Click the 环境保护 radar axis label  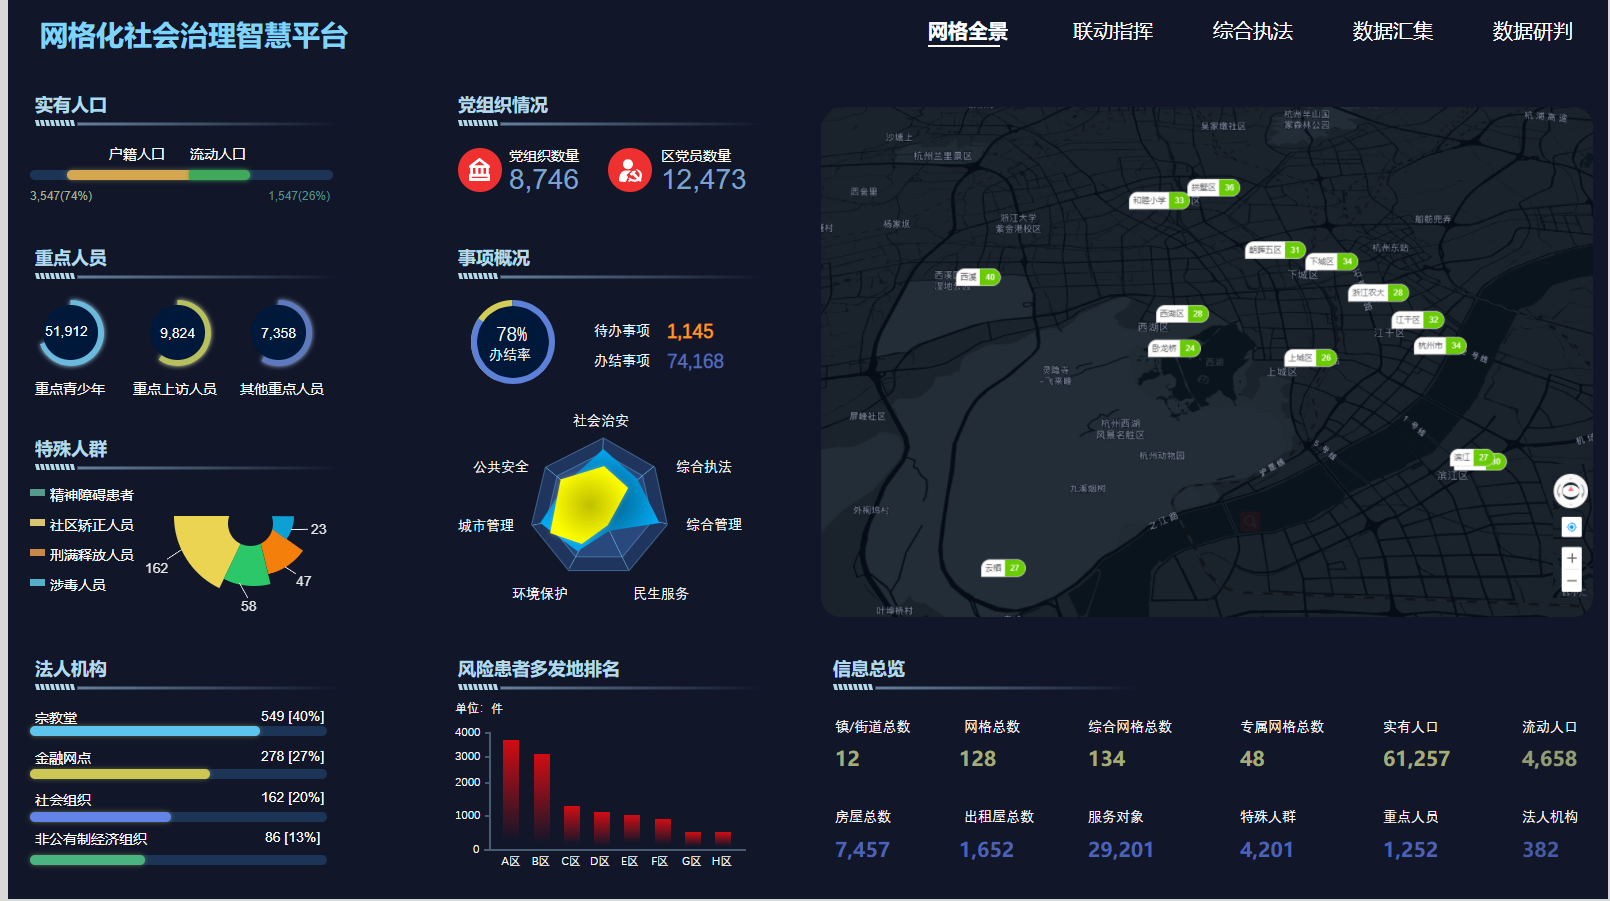(540, 594)
